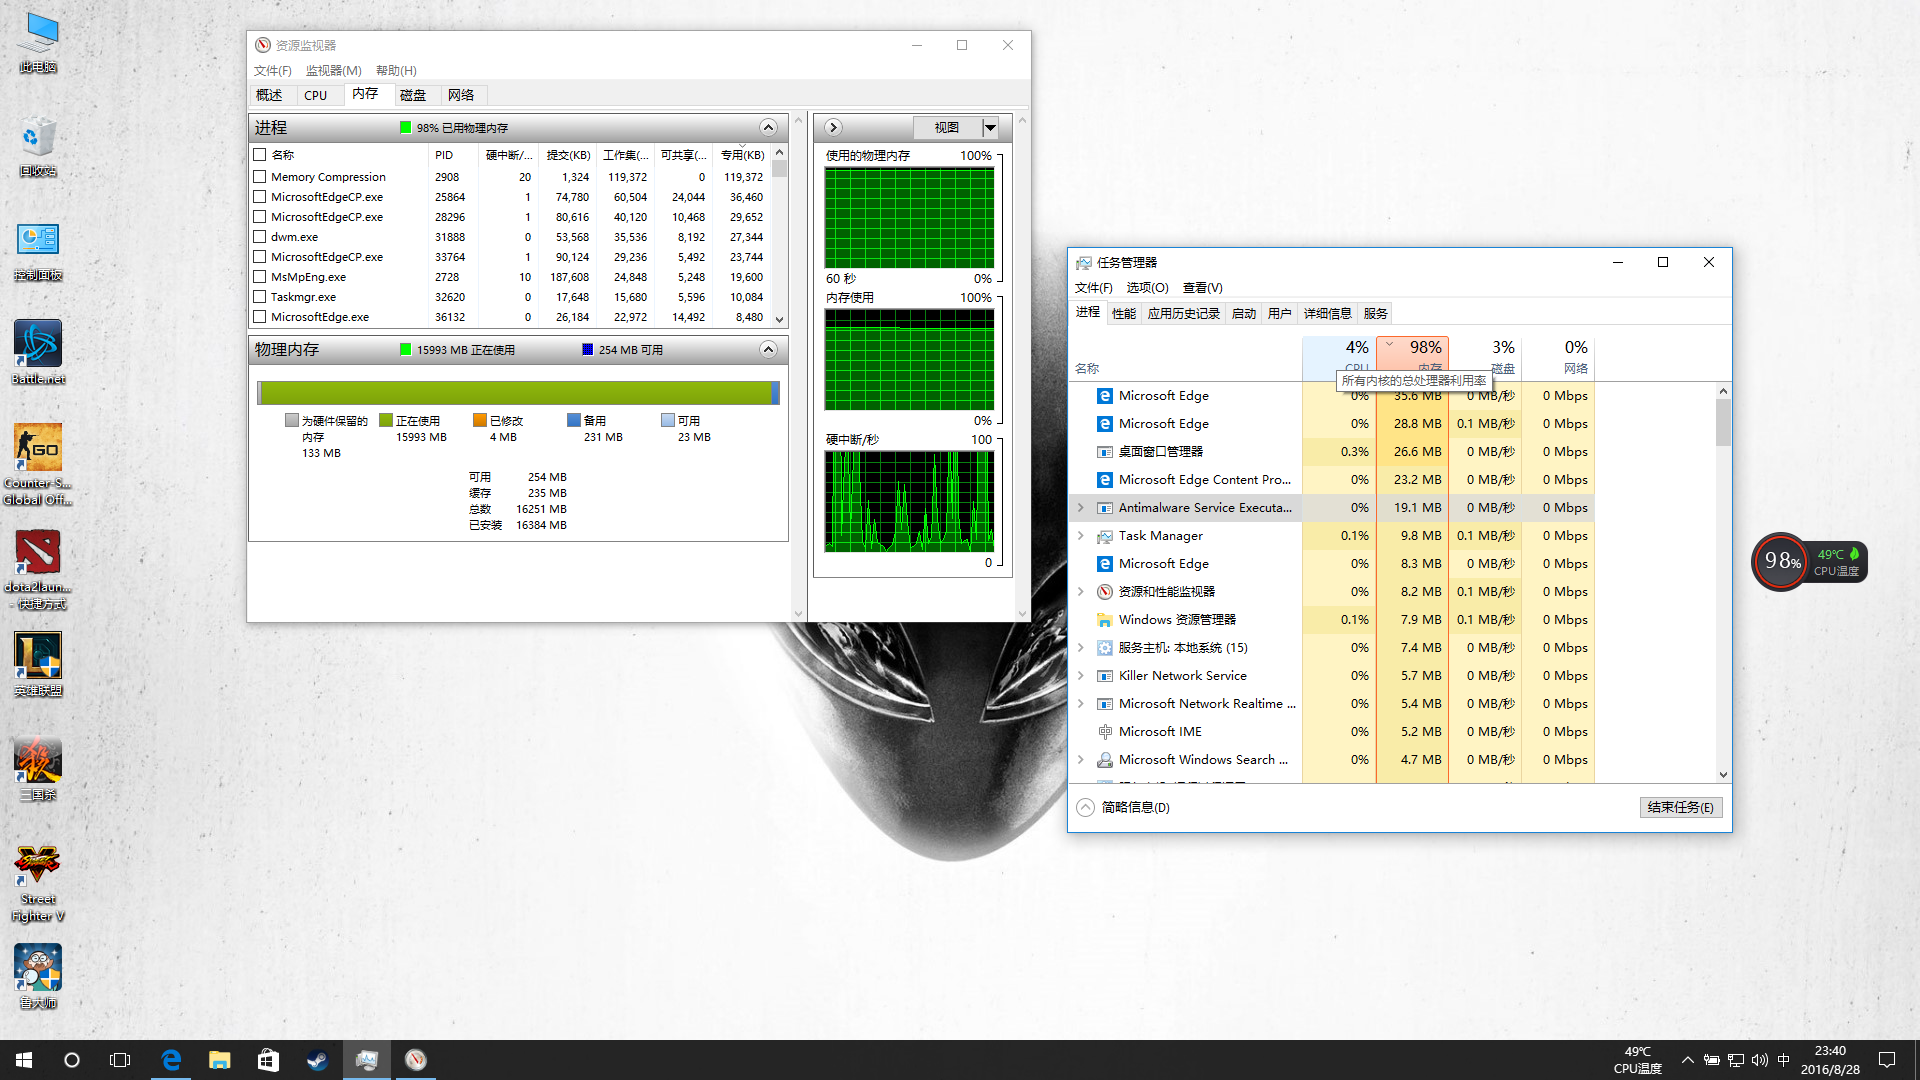Expand the 服务主机: 本地系统 (15) row

click(x=1081, y=648)
